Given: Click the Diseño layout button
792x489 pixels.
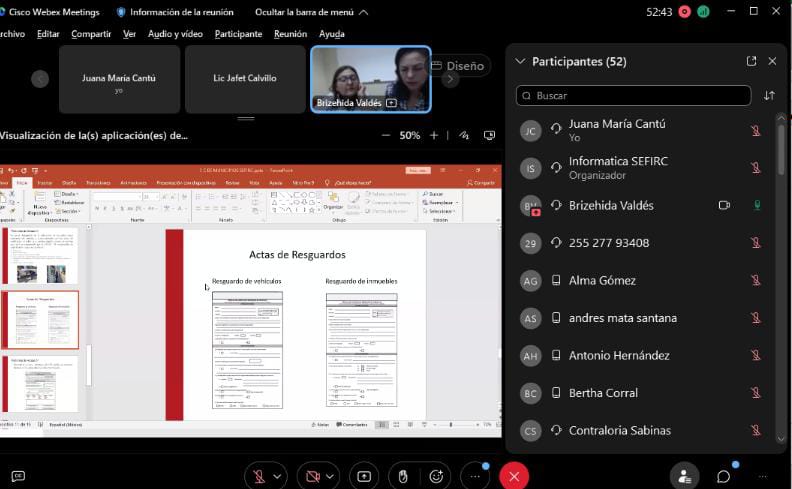Looking at the screenshot, I should (x=464, y=66).
